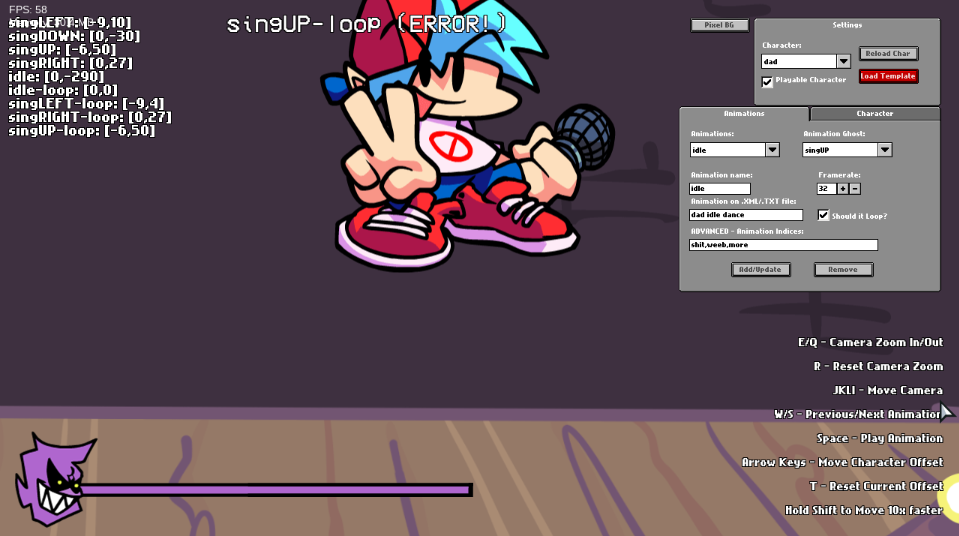Click the singDOWN: [0,-30] offset text
The width and height of the screenshot is (959, 536).
74,36
